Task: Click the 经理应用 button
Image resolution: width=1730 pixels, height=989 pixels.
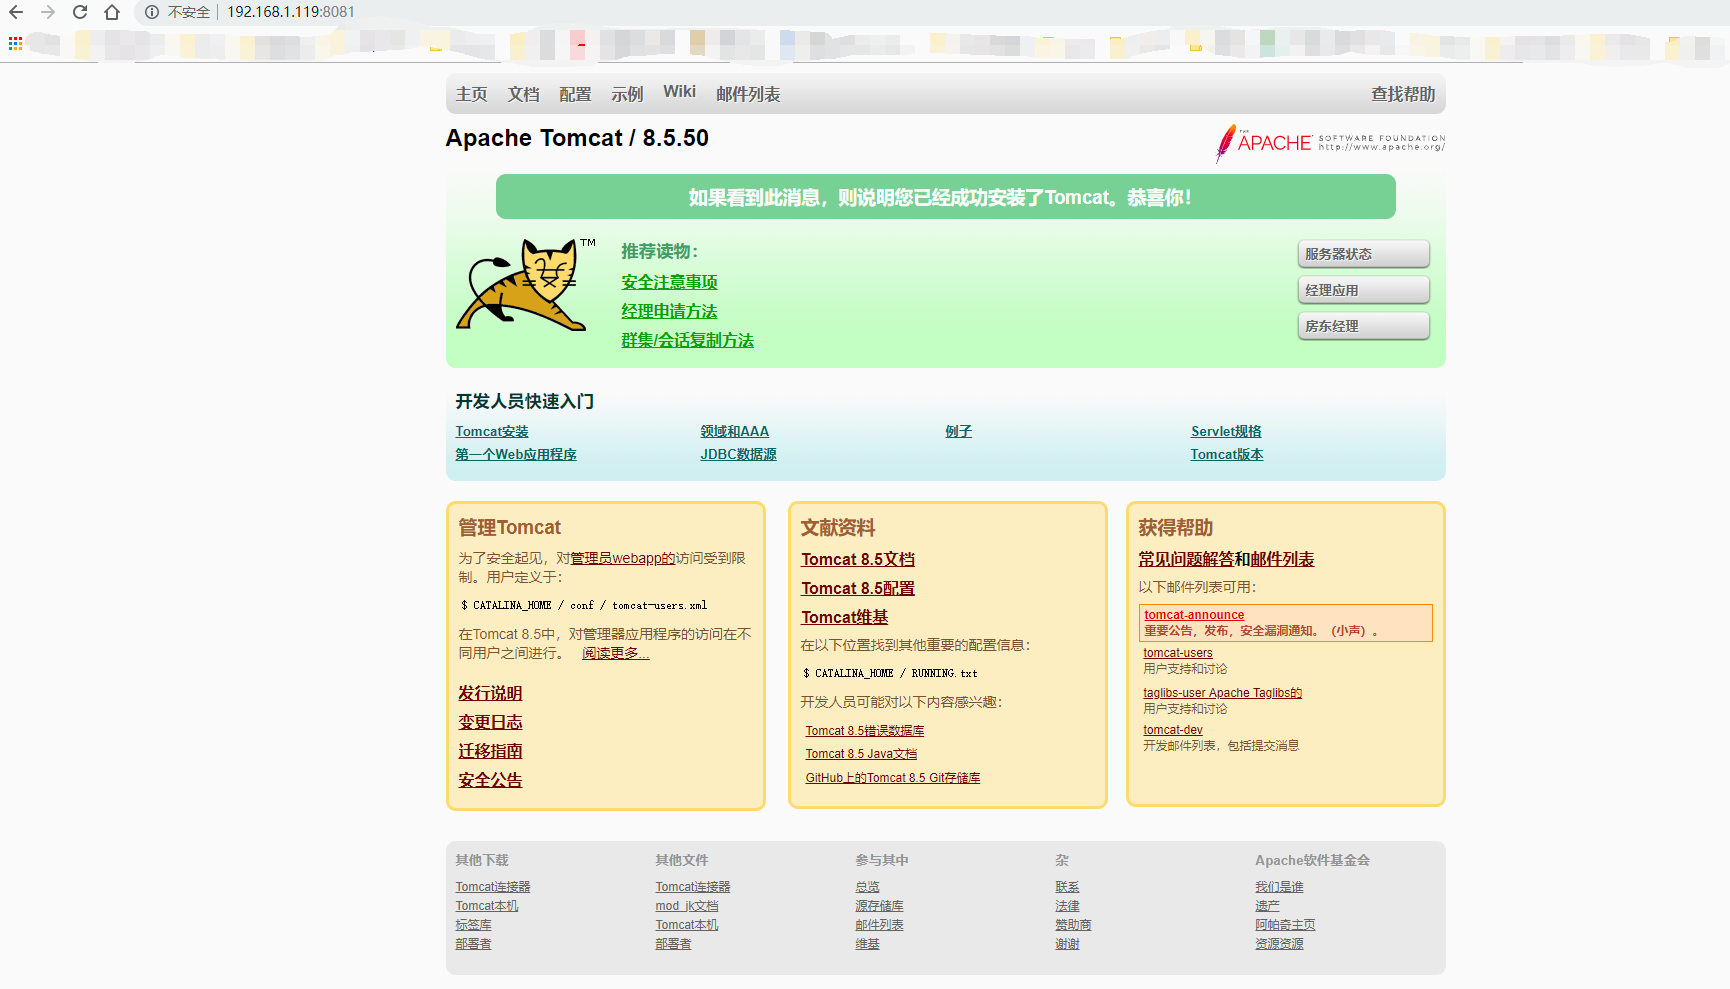Action: click(x=1364, y=290)
